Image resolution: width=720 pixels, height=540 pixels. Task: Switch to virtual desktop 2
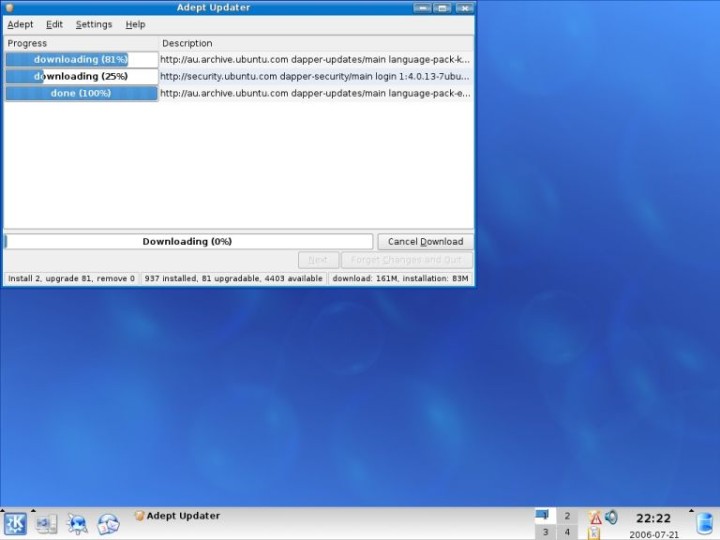tap(567, 516)
